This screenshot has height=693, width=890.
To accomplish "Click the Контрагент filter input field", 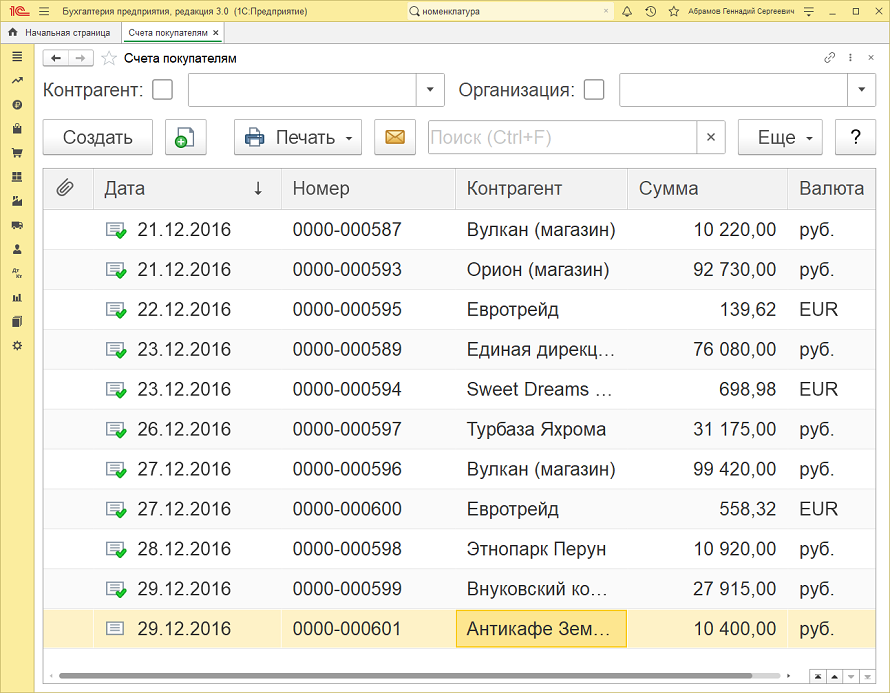I will (303, 90).
